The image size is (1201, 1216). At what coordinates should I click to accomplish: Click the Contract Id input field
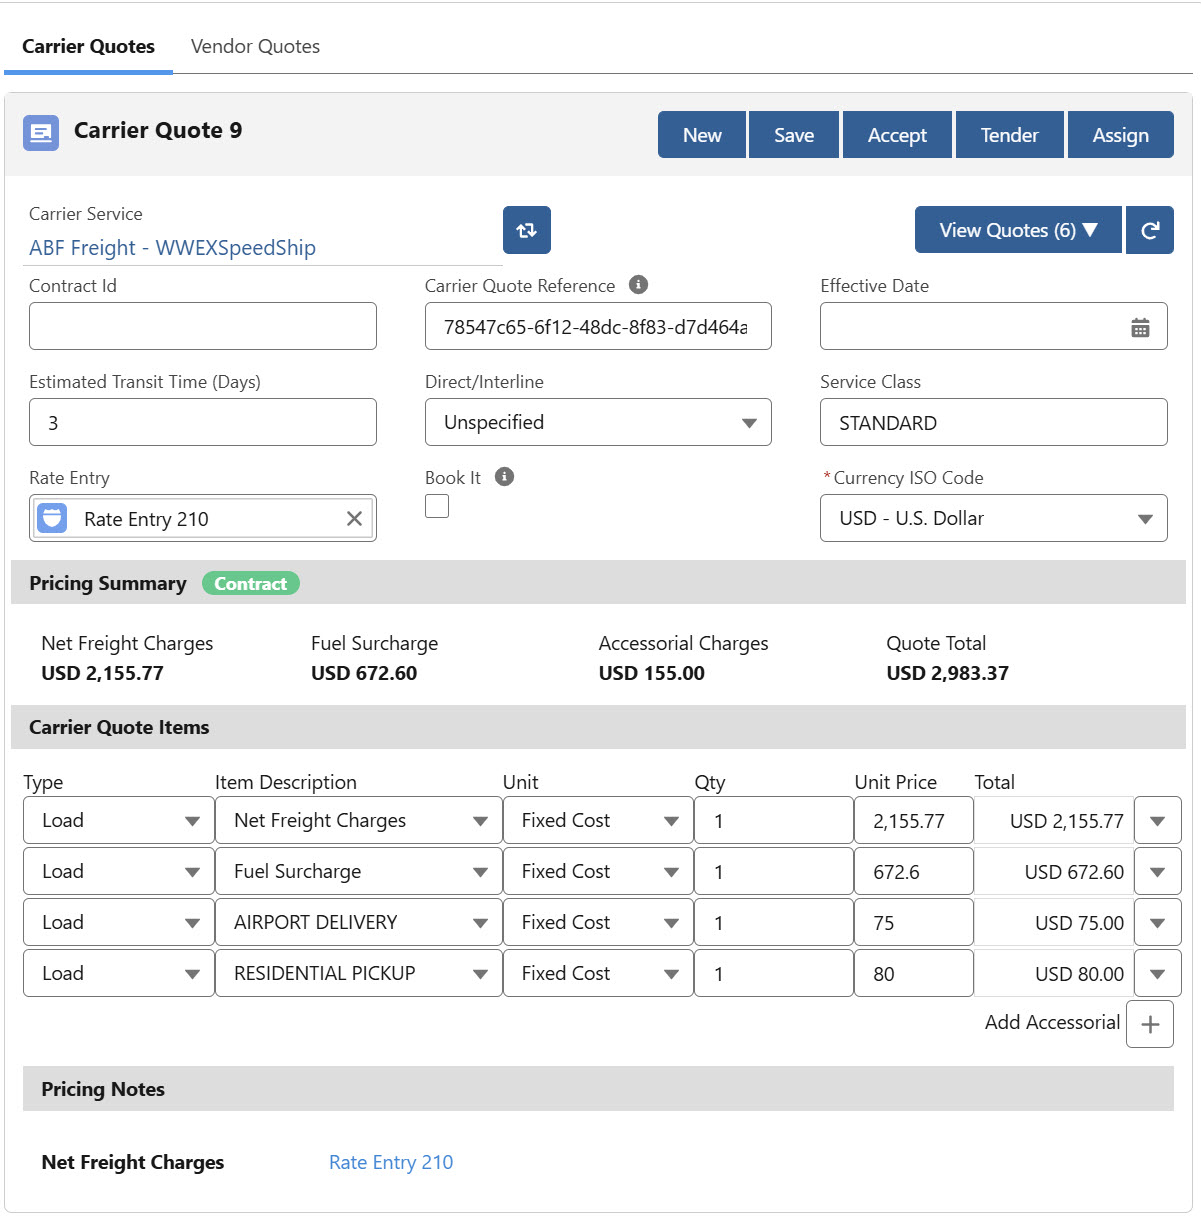pos(203,326)
